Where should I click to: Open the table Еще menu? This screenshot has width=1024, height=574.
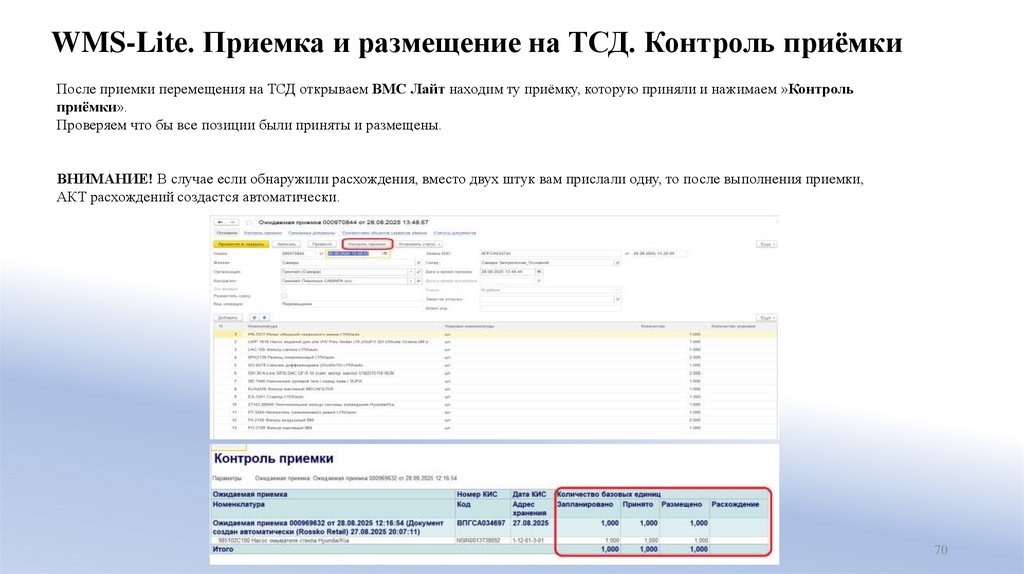click(x=766, y=317)
